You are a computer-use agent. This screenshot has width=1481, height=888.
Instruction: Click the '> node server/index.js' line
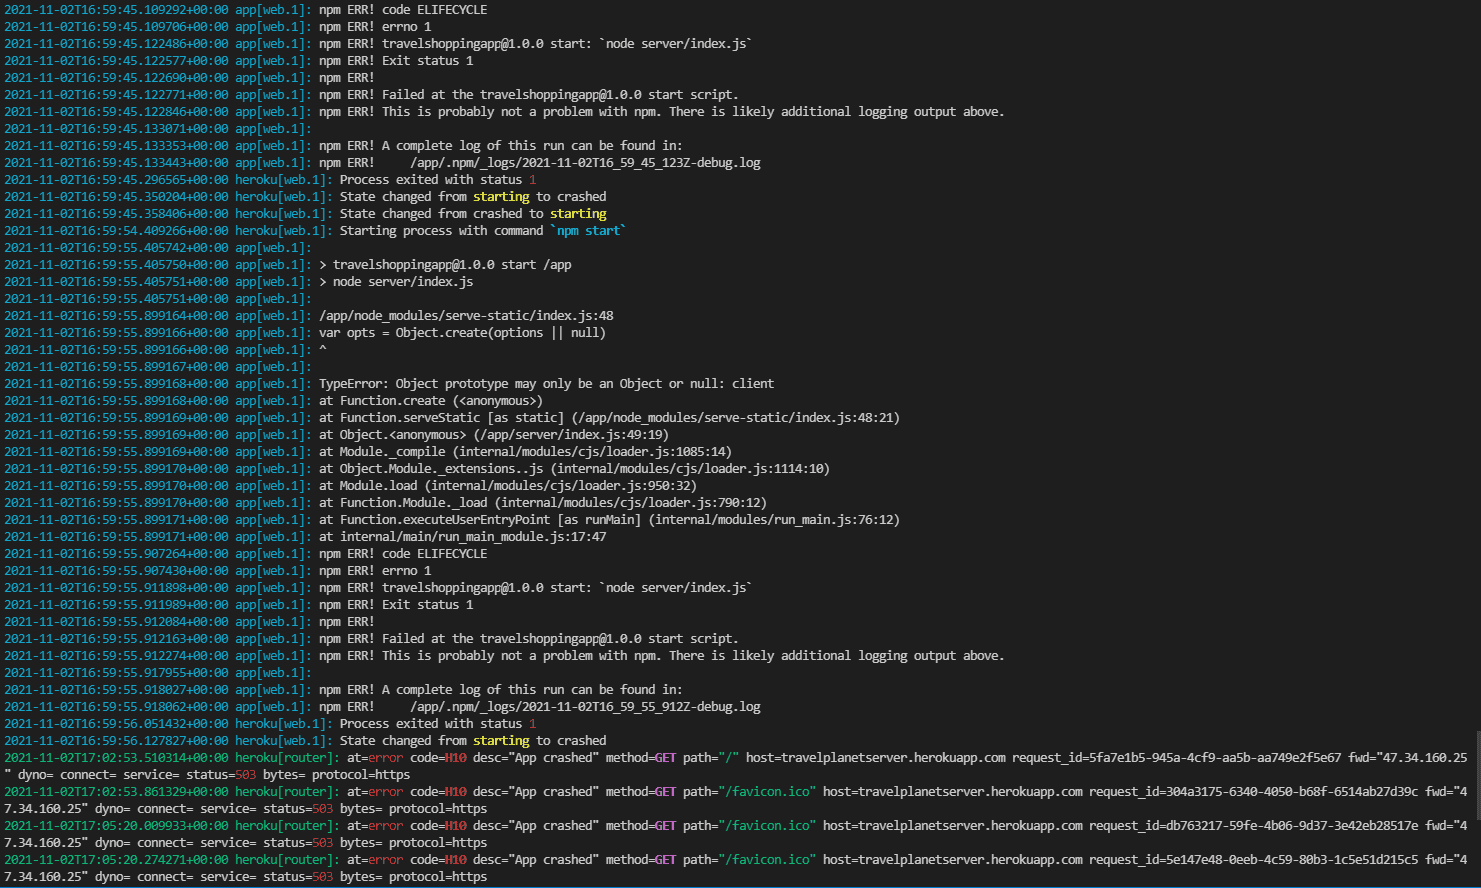239,282
